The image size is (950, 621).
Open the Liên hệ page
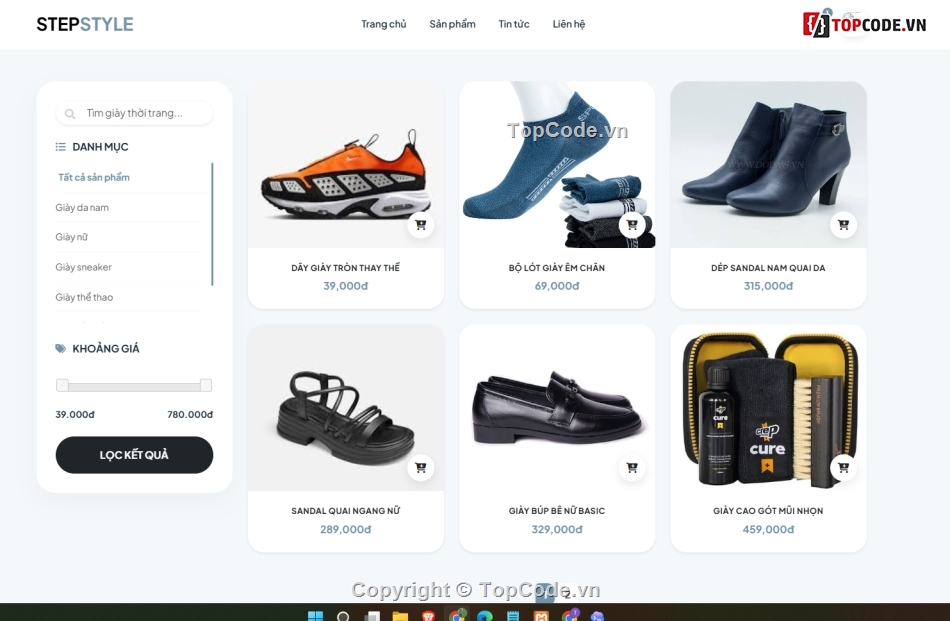coord(568,24)
